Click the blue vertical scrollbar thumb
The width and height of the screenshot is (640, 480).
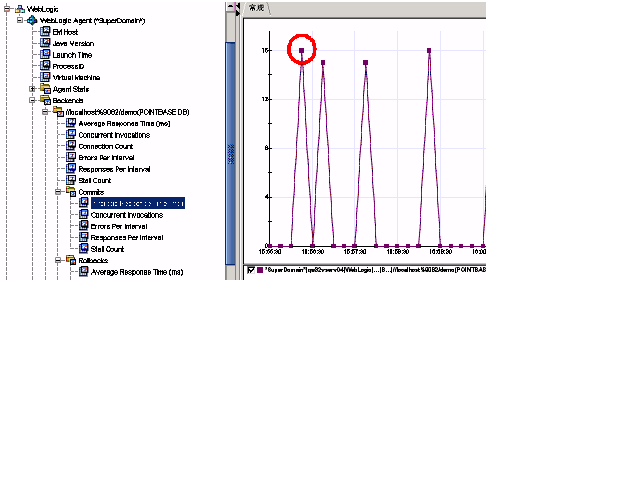point(230,153)
